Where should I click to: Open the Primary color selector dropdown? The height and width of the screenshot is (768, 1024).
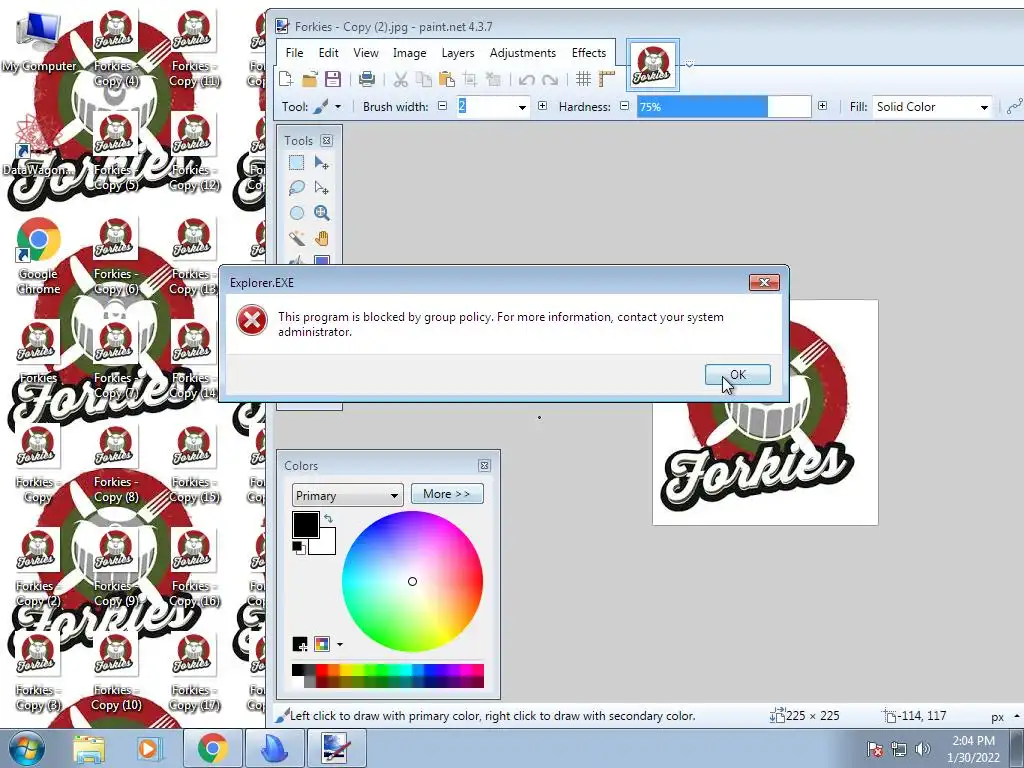pyautogui.click(x=347, y=495)
